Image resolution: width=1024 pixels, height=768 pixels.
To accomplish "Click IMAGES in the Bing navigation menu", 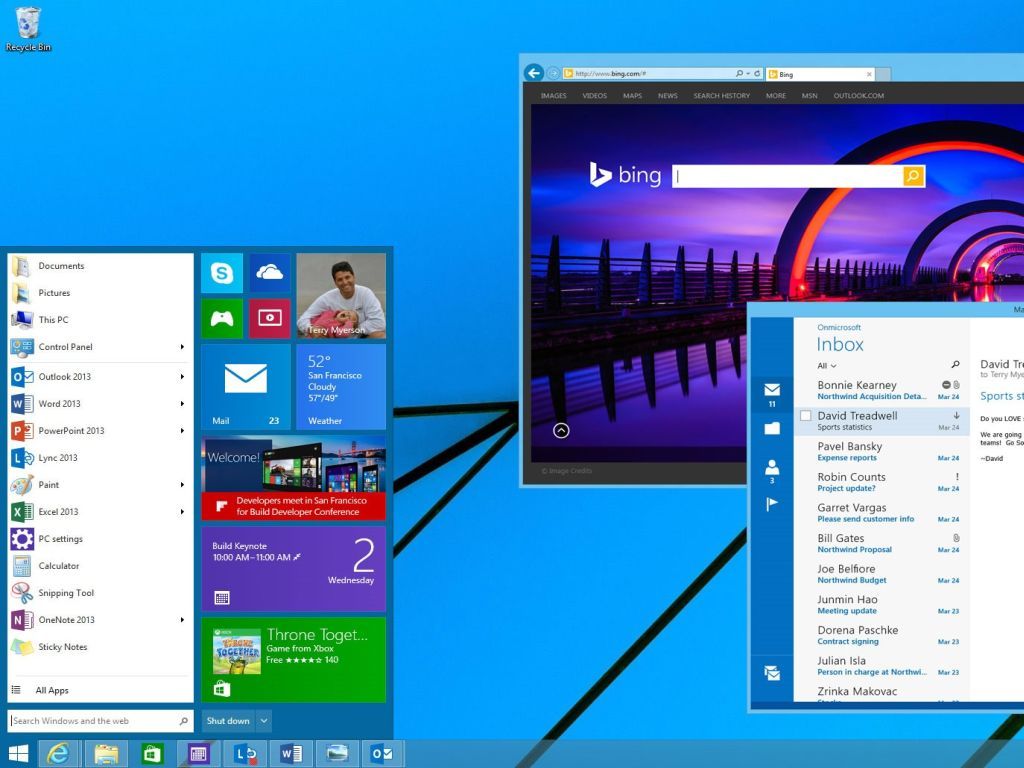I will pos(553,95).
